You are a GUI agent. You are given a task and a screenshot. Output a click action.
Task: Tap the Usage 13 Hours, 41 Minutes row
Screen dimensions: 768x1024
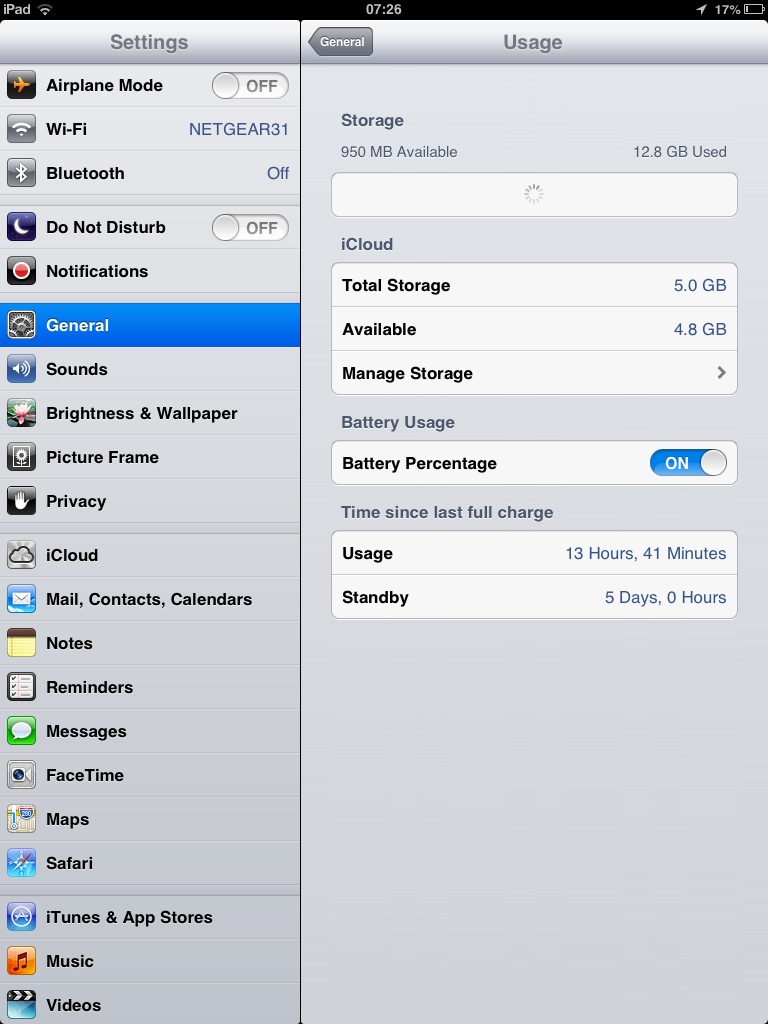pyautogui.click(x=534, y=553)
